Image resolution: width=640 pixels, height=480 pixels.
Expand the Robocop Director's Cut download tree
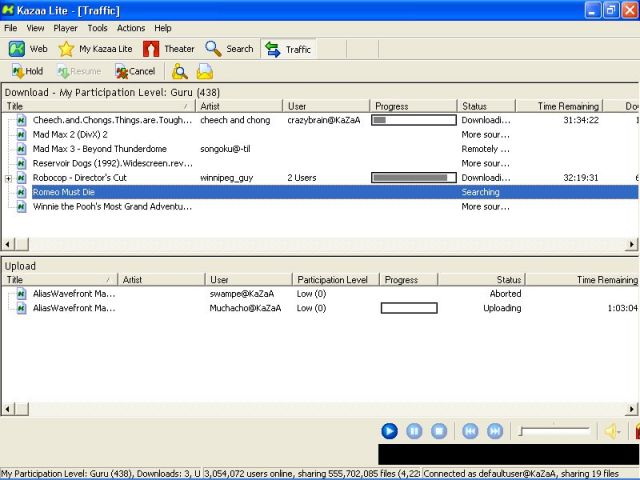click(8, 178)
